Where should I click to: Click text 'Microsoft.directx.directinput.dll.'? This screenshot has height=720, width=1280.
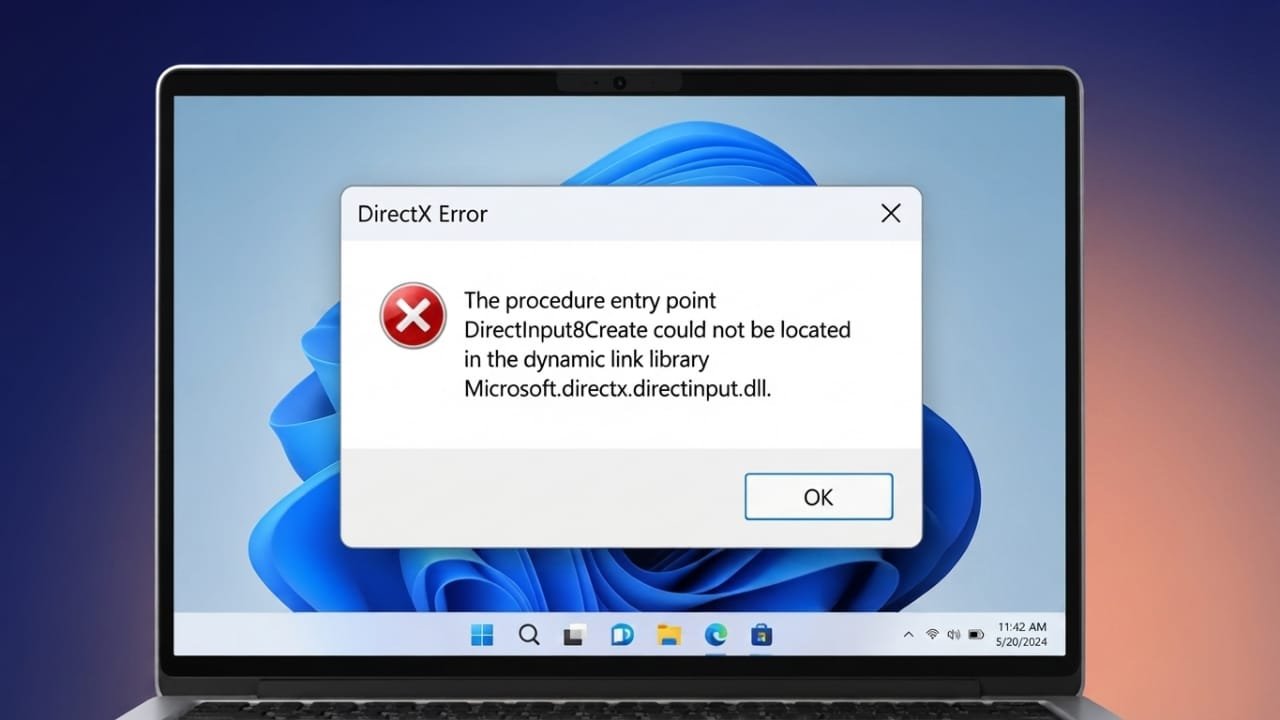pyautogui.click(x=618, y=390)
